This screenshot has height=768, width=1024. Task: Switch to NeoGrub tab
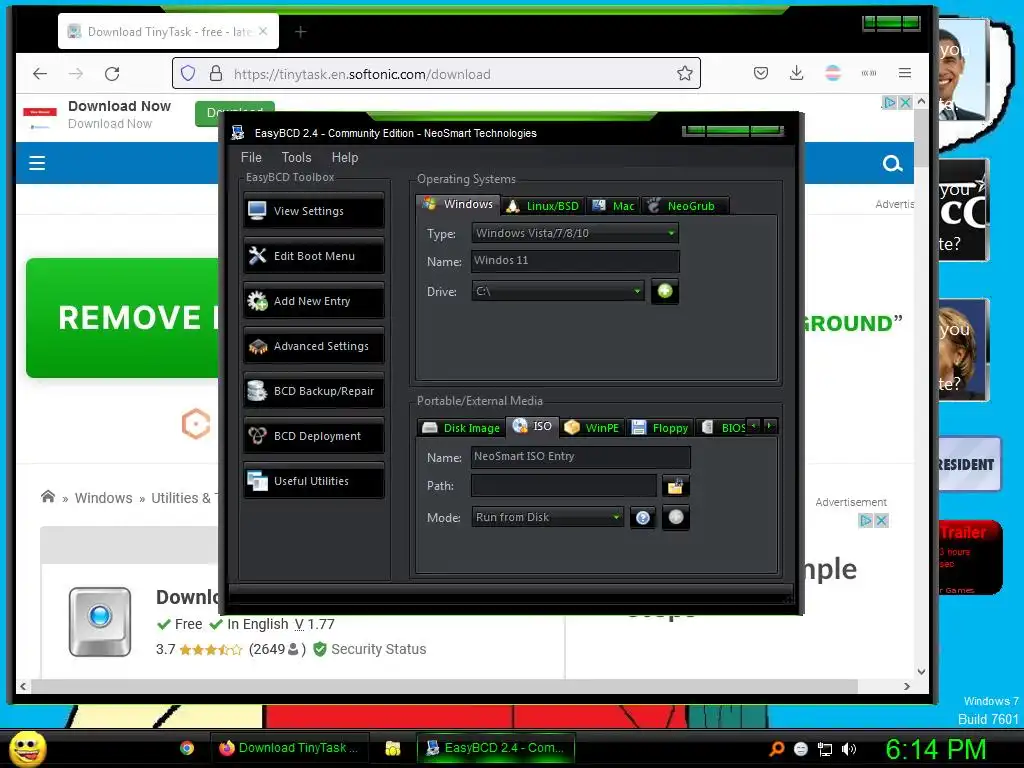click(x=684, y=206)
